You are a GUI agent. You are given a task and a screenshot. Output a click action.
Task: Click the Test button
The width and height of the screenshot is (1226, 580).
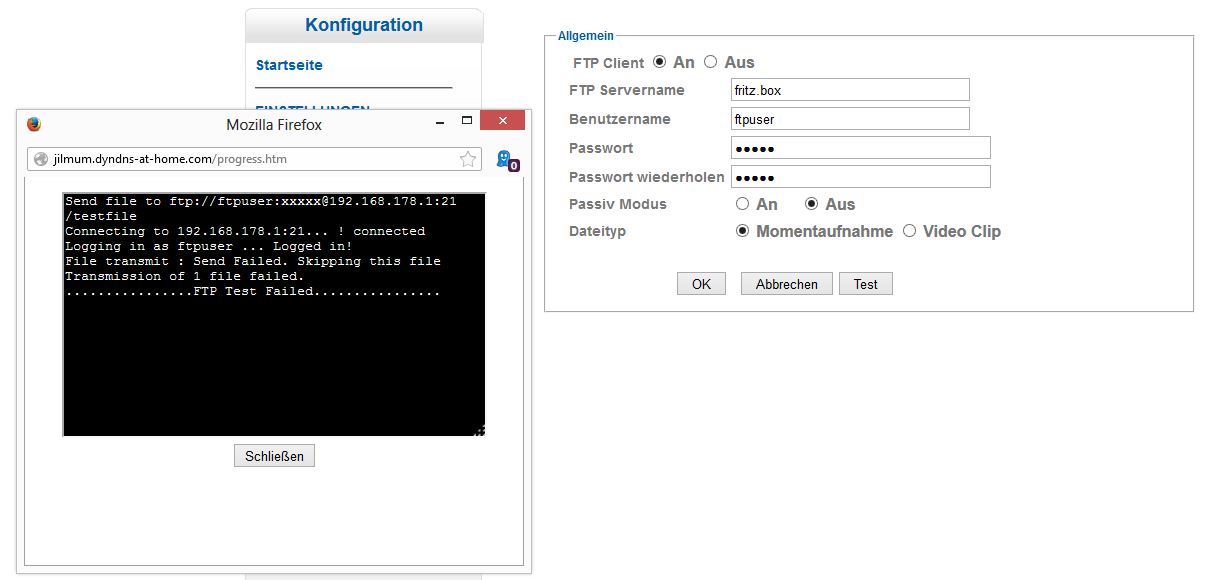865,284
